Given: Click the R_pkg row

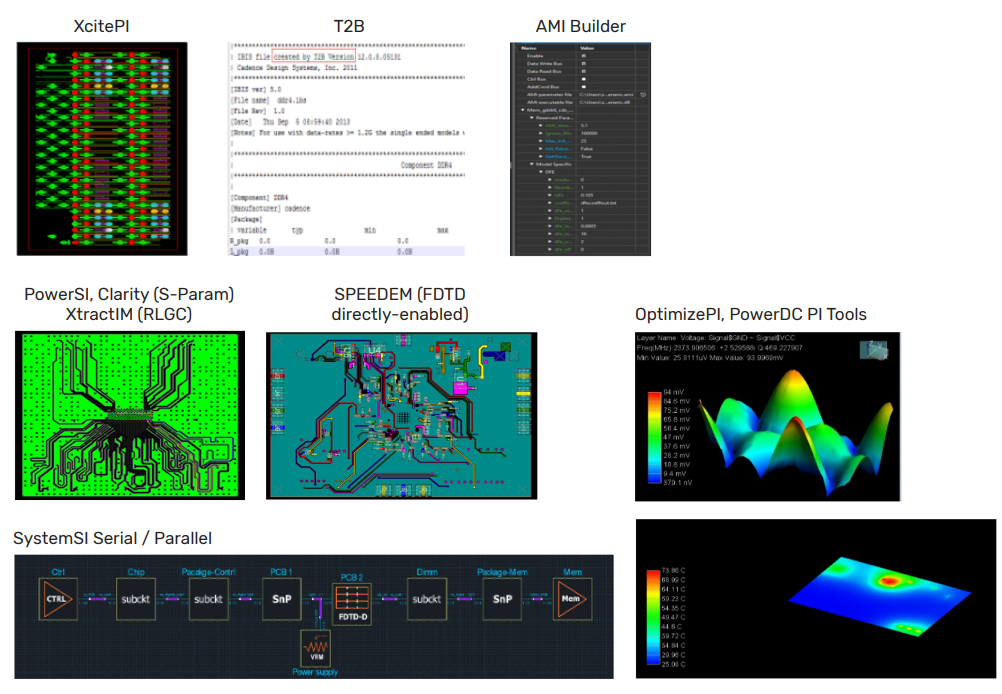Looking at the screenshot, I should click(347, 241).
